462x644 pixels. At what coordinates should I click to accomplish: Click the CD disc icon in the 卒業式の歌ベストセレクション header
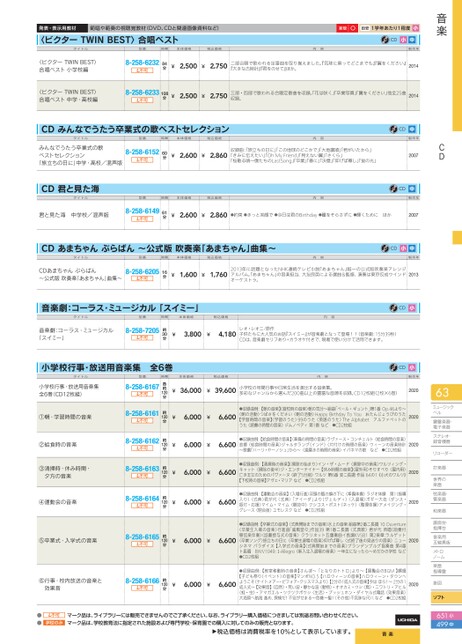(x=393, y=129)
